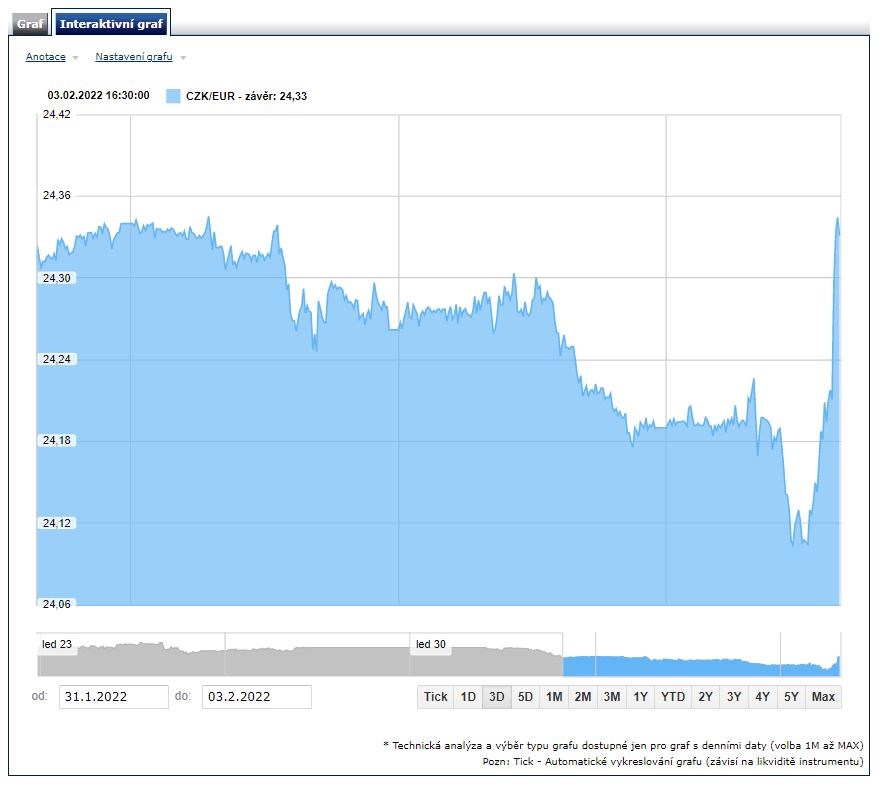Set the chart range to 5Y

[791, 697]
